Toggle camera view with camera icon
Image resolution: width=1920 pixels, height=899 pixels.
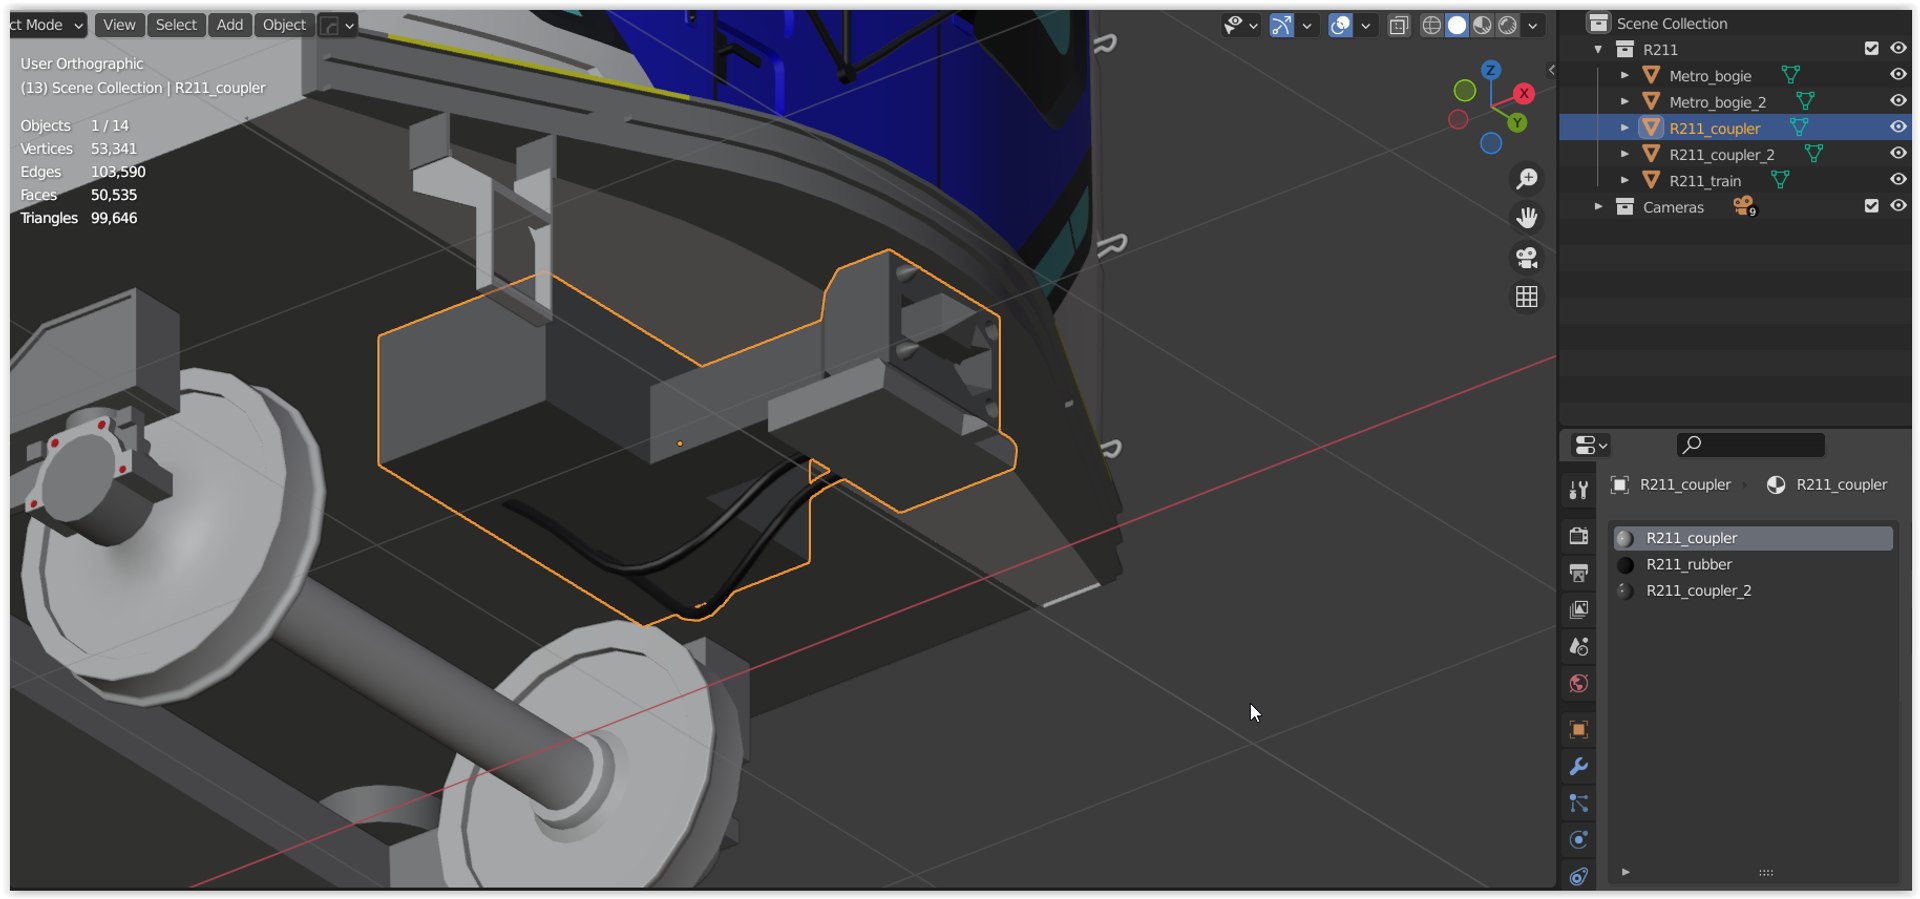point(1527,257)
